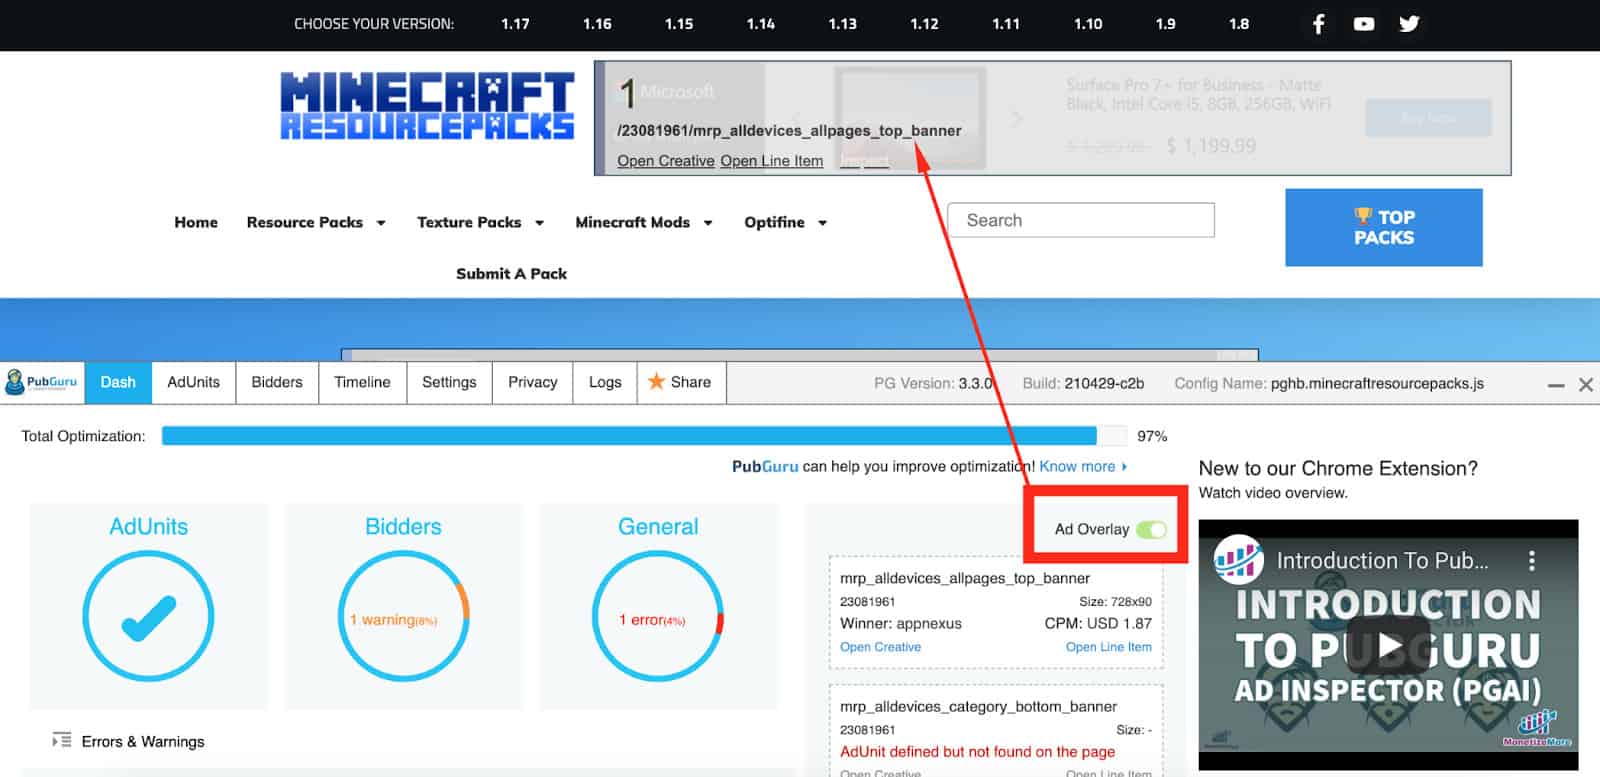This screenshot has width=1600, height=777.
Task: Click the Errors & Warnings heading
Action: 143,741
